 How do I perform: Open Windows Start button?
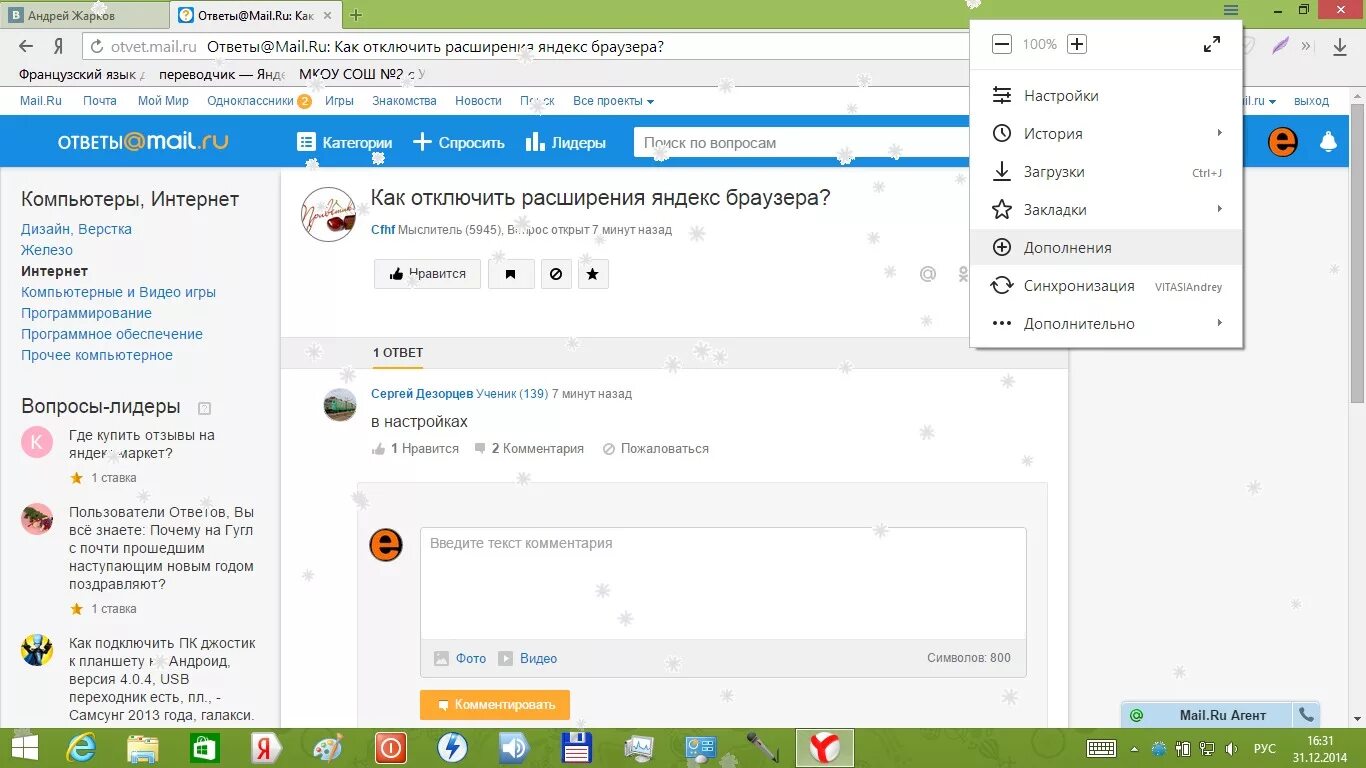[x=25, y=748]
